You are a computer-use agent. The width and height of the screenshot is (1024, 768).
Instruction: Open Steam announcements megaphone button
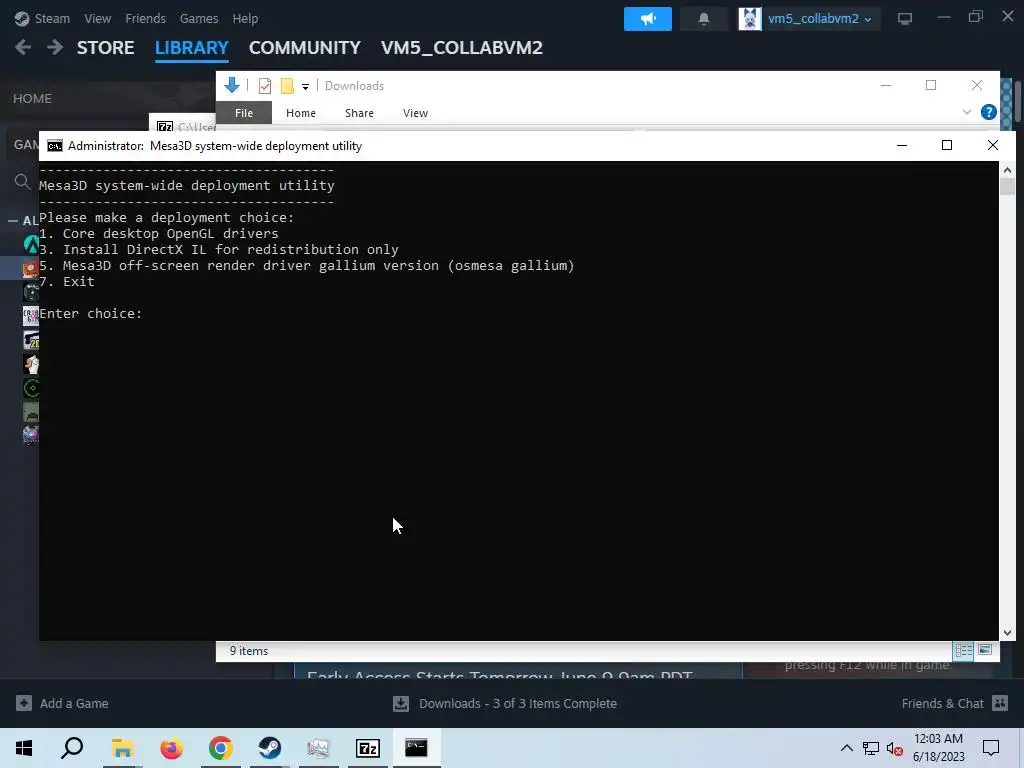(x=647, y=19)
